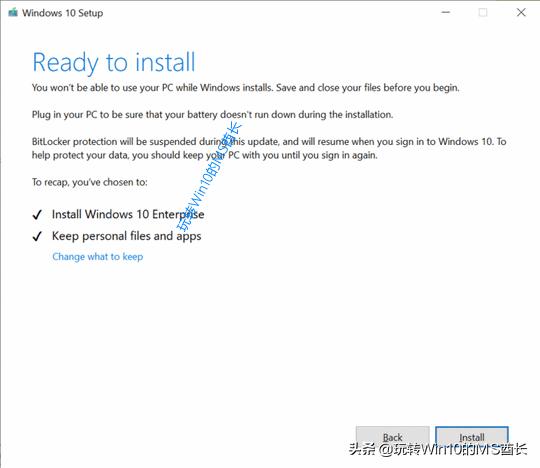Image resolution: width=540 pixels, height=468 pixels.
Task: Click the Install button
Action: pyautogui.click(x=471, y=437)
